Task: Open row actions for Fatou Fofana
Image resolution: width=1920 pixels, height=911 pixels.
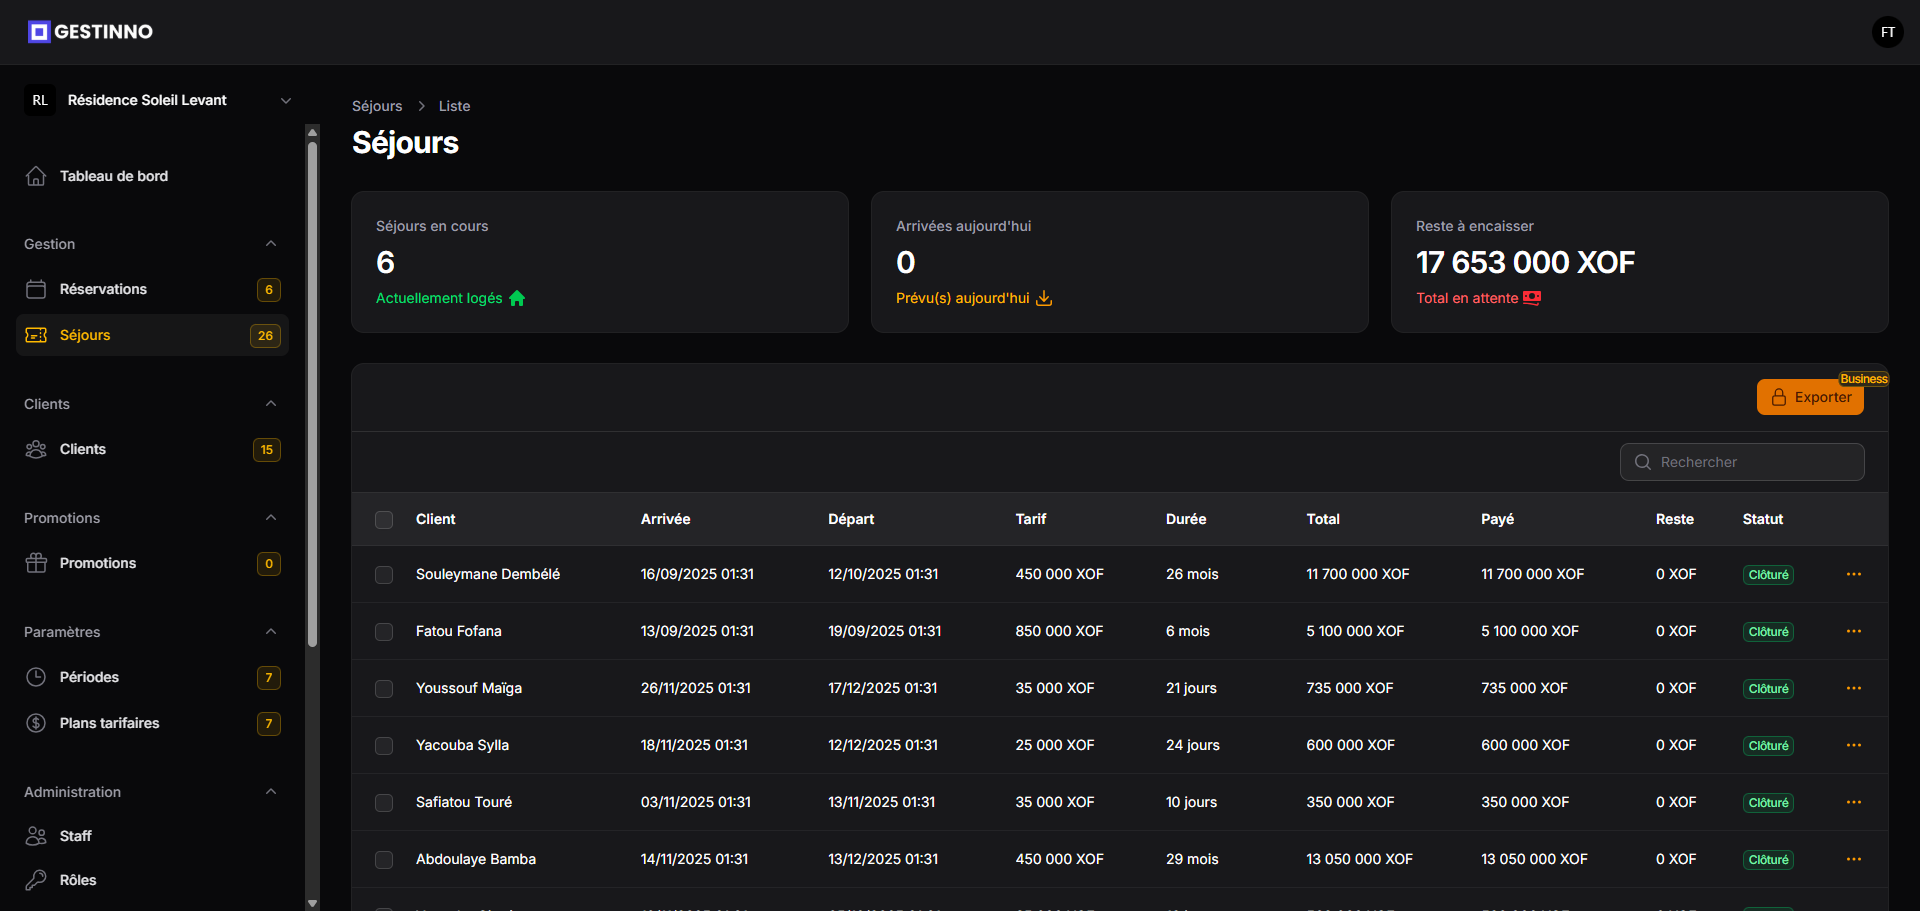Action: click(x=1853, y=631)
